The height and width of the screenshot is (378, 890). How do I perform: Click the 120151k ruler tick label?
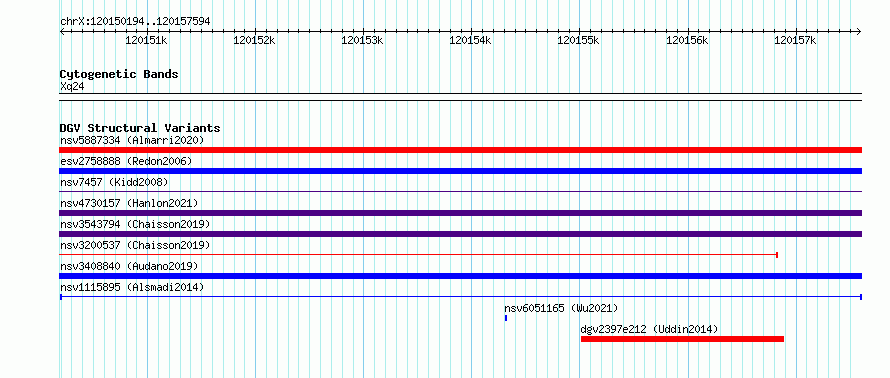point(146,41)
